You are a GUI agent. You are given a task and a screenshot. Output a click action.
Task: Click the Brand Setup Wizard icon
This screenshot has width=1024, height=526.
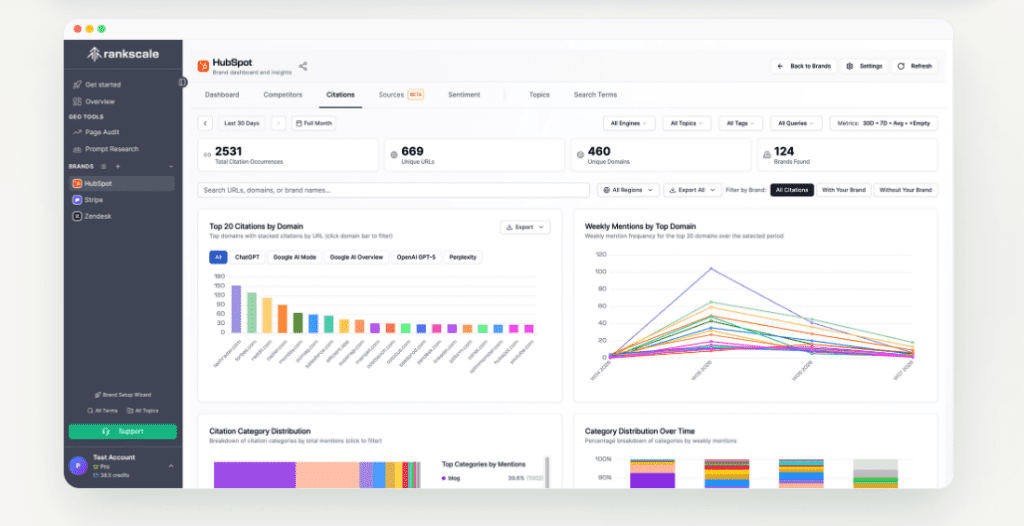pyautogui.click(x=97, y=395)
